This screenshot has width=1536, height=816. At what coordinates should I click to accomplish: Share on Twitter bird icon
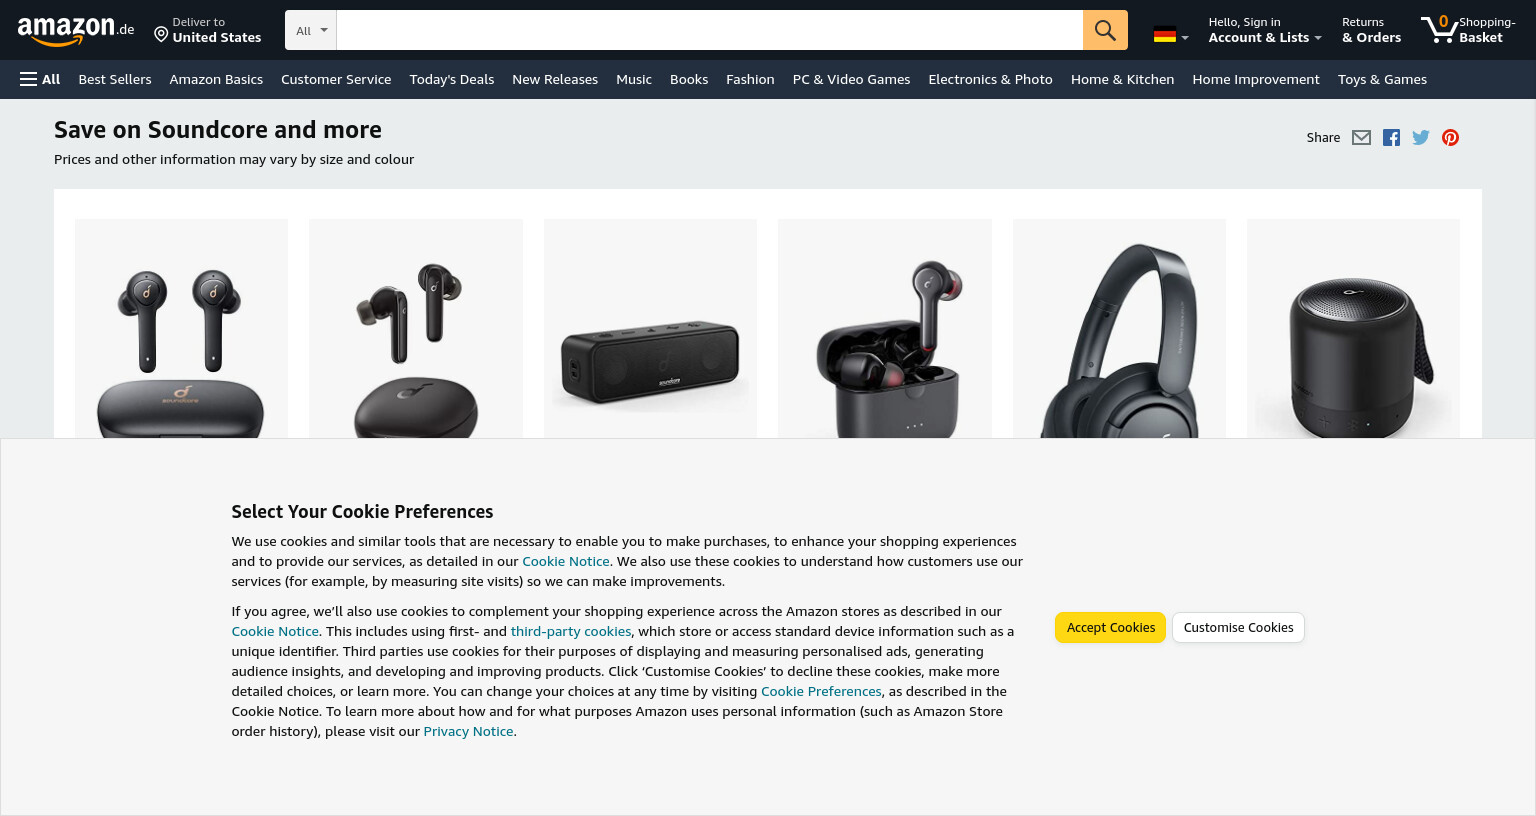tap(1420, 138)
